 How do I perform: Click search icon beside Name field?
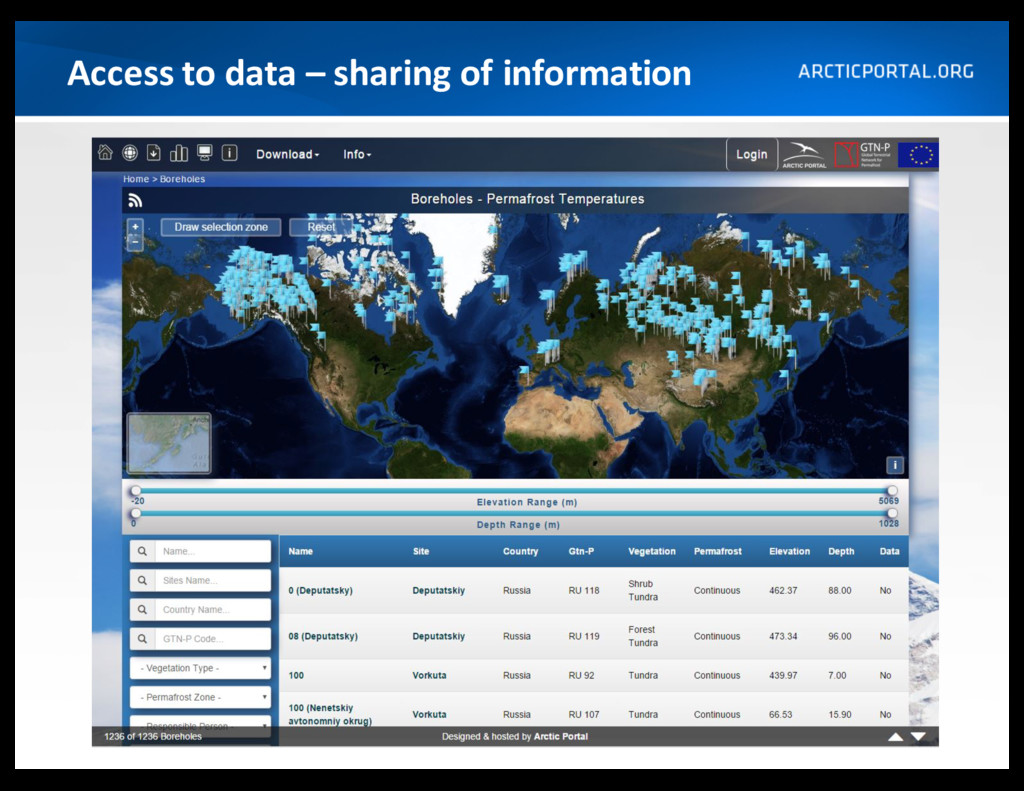(142, 551)
